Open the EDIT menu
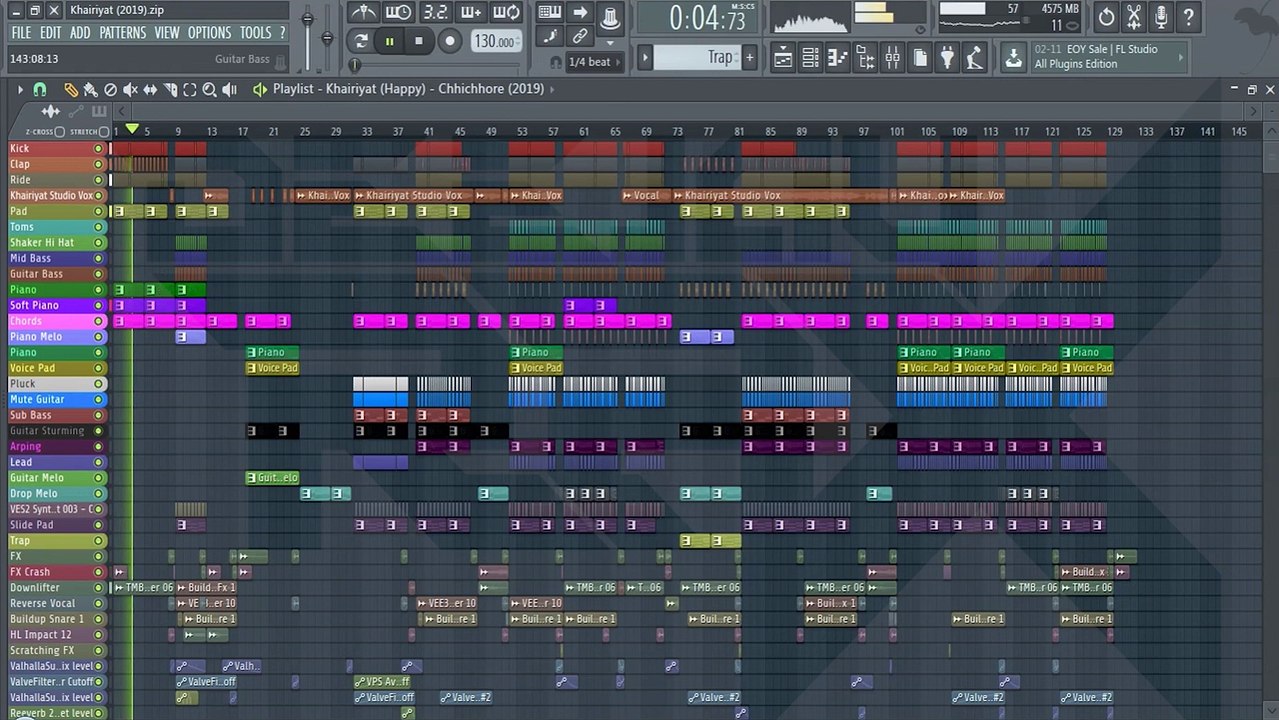Image resolution: width=1279 pixels, height=720 pixels. (x=51, y=33)
